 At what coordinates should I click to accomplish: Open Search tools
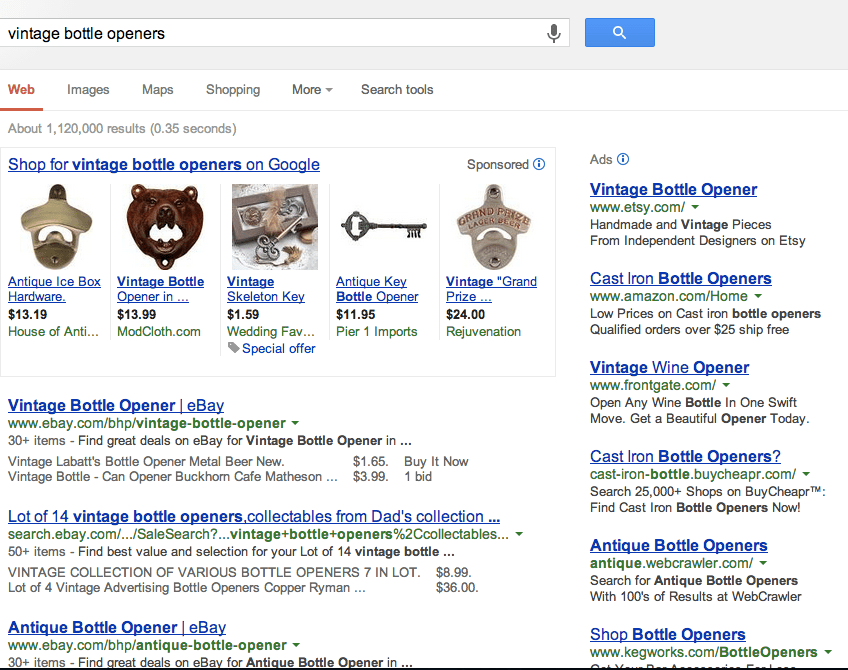coord(397,89)
